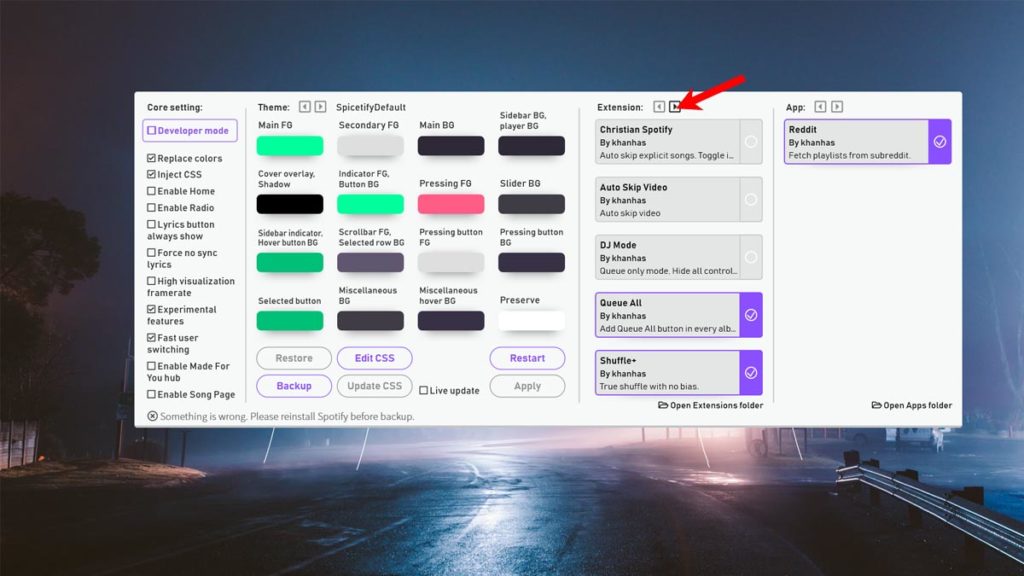Uncheck Experimental features
Viewport: 1024px width, 576px height.
click(x=152, y=309)
